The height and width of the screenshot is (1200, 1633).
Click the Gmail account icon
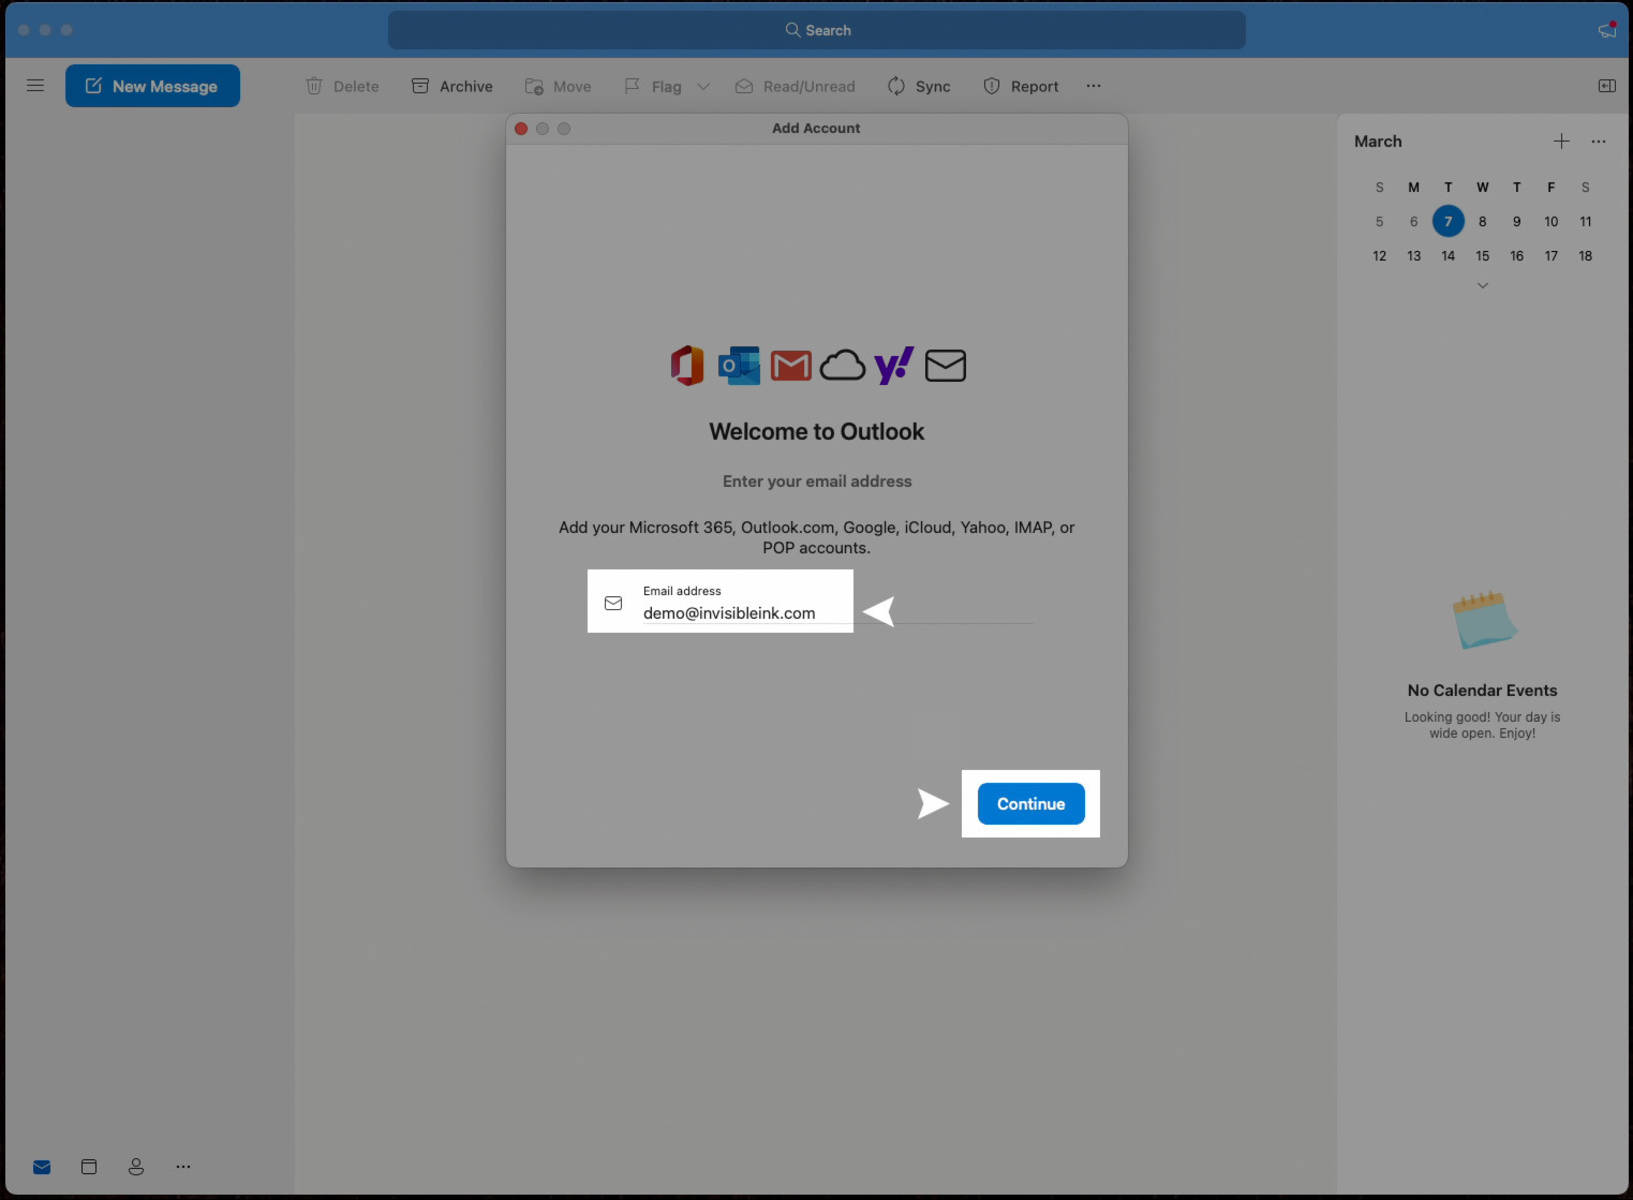[791, 365]
